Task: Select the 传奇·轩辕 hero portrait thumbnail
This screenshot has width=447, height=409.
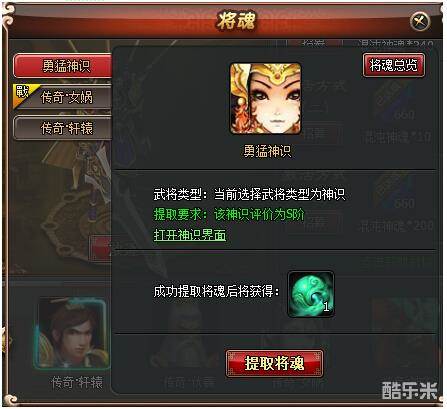Action: coord(72,334)
